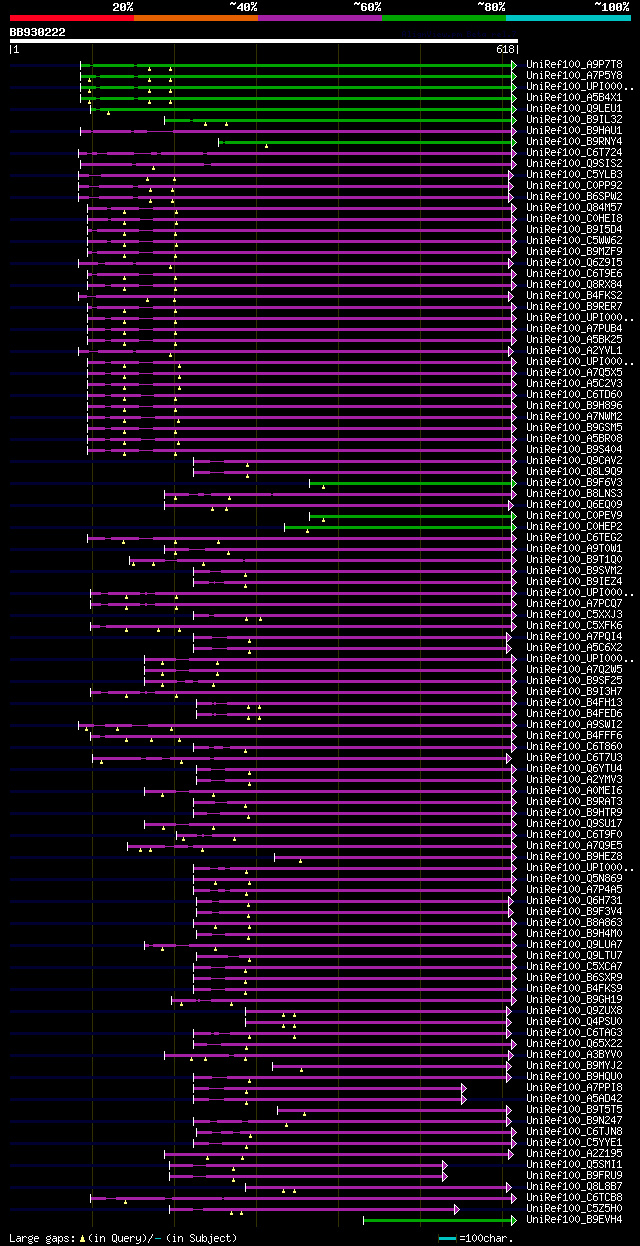This screenshot has width=640, height=1246.
Task: Open hit UniRef100_C5XFK6
Action: click(574, 626)
